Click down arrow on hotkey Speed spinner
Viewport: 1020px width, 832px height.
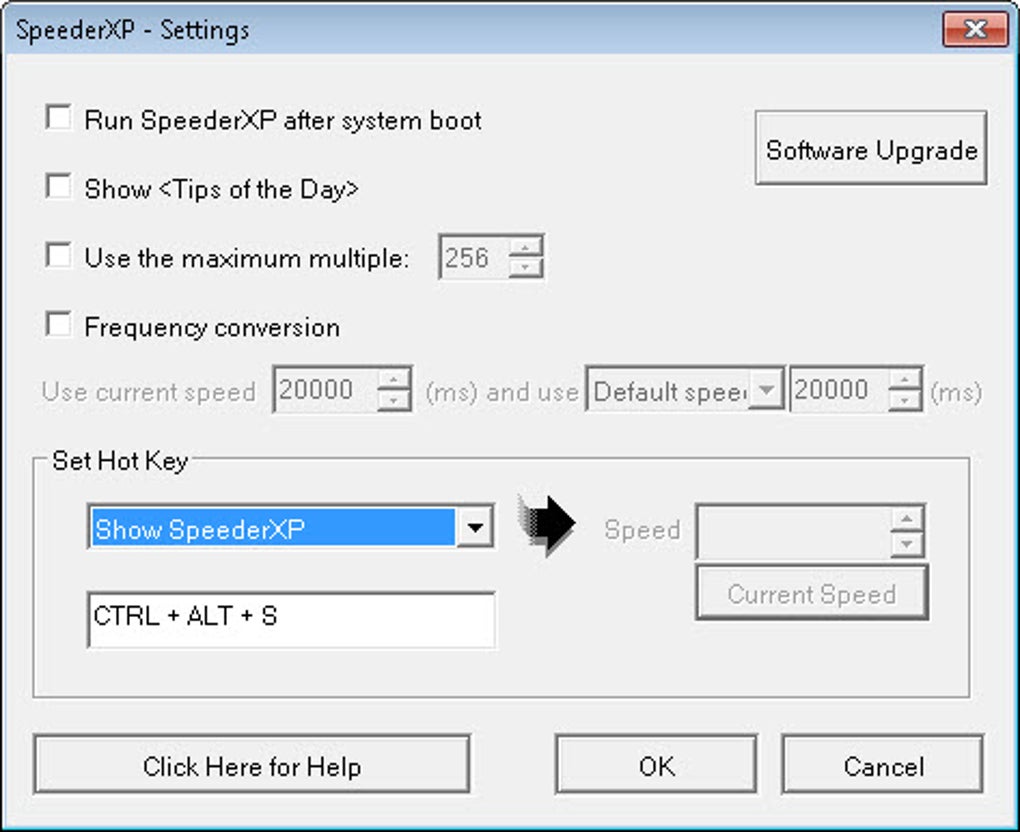(x=907, y=543)
